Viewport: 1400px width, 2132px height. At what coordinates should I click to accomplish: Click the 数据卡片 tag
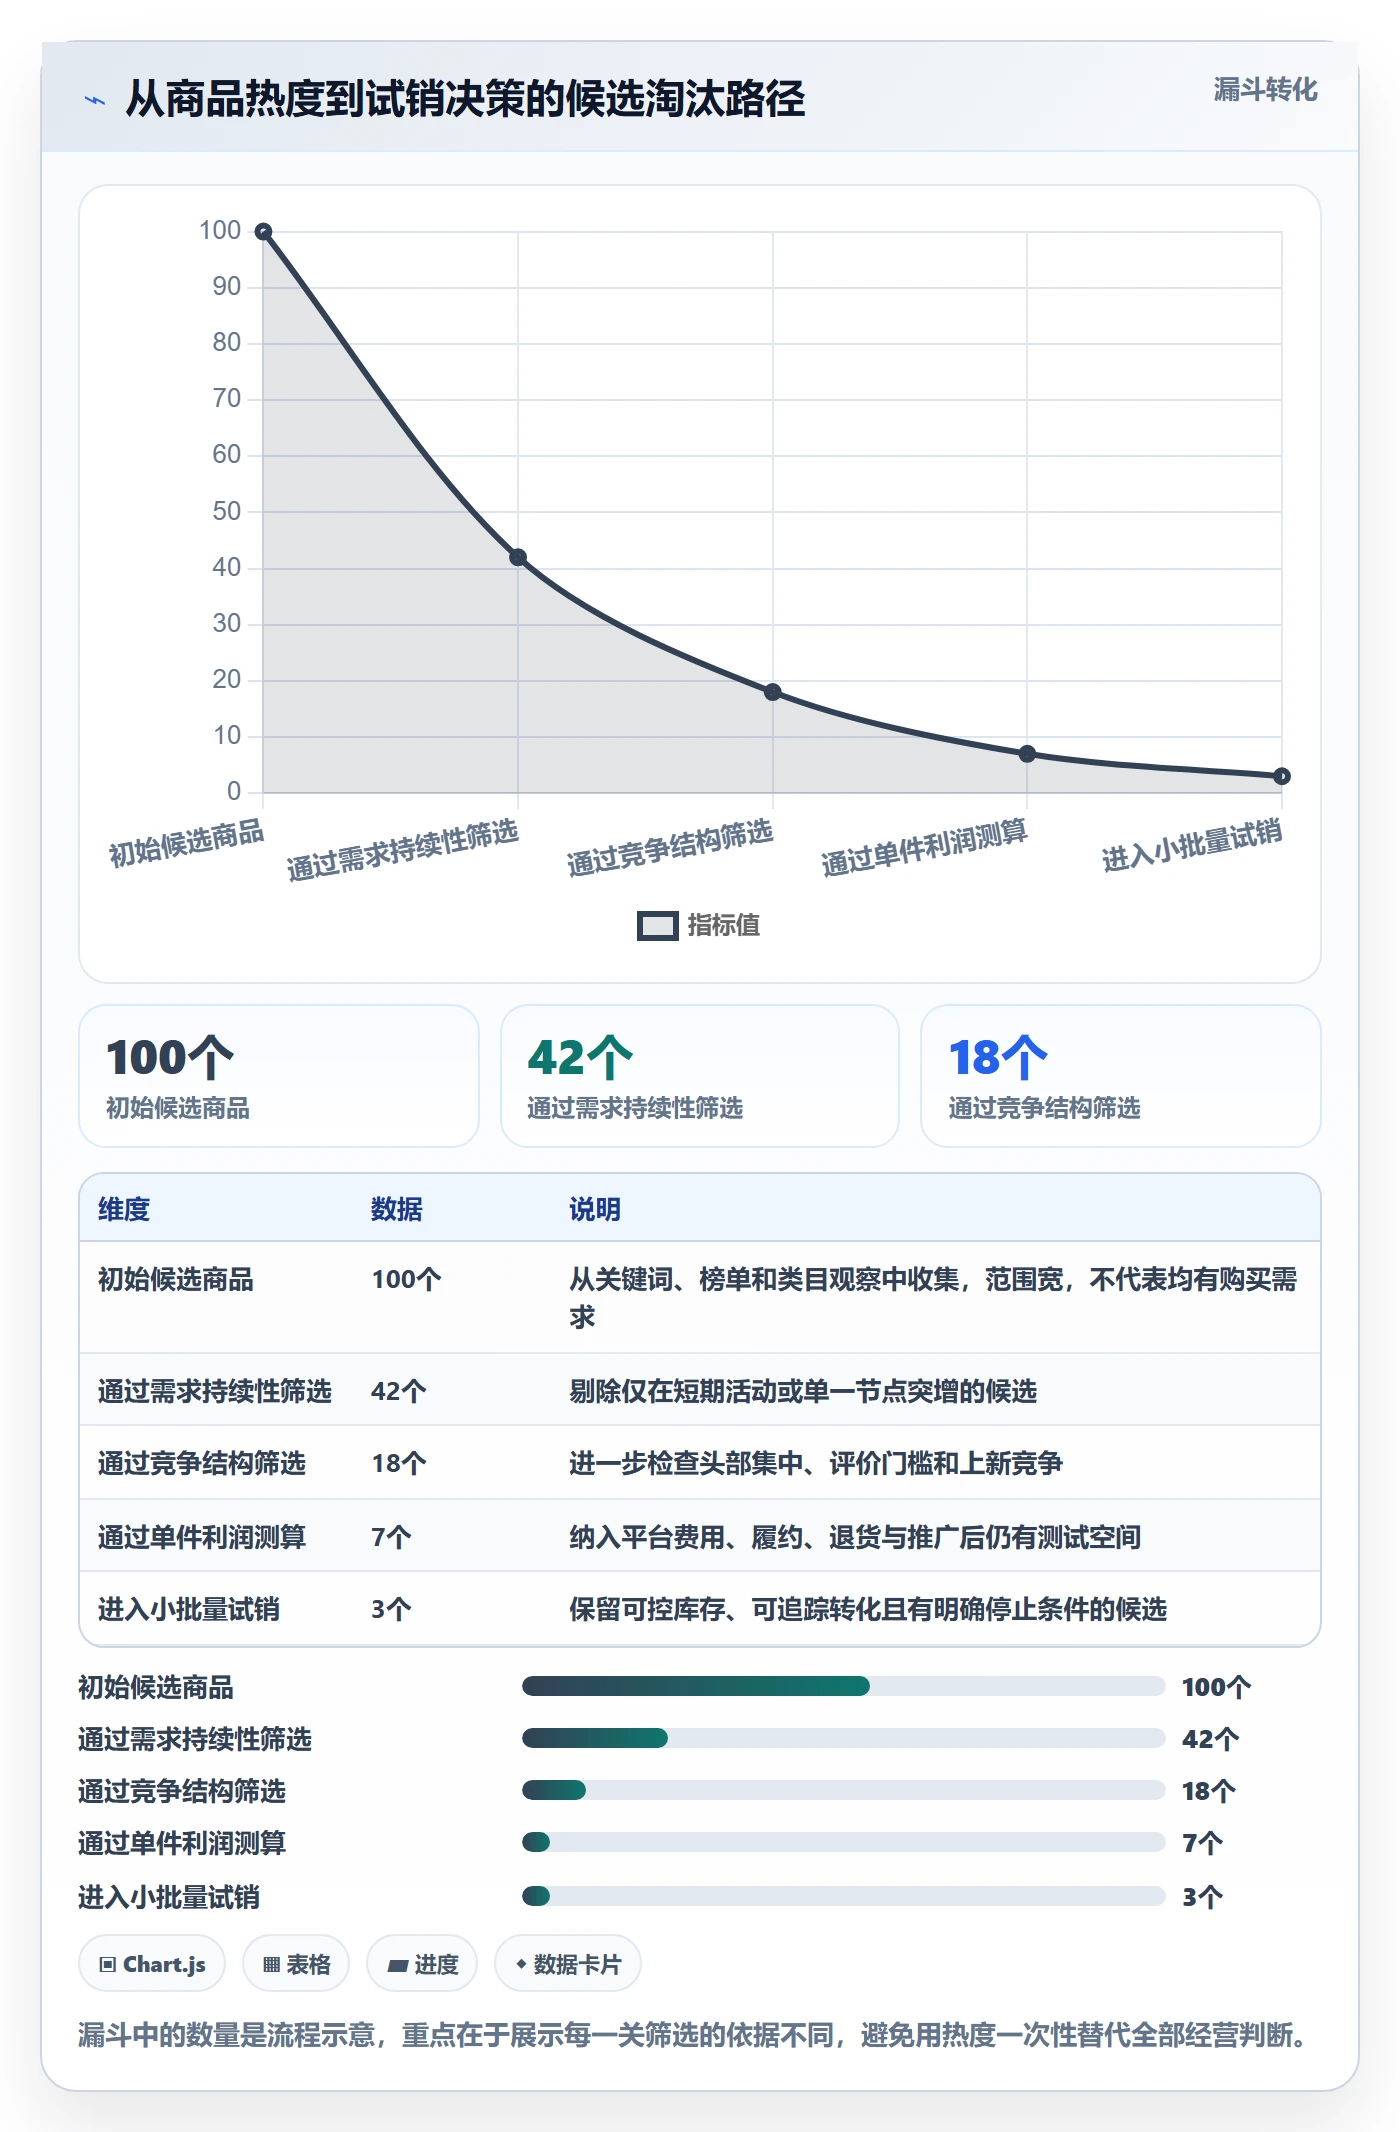(568, 1964)
